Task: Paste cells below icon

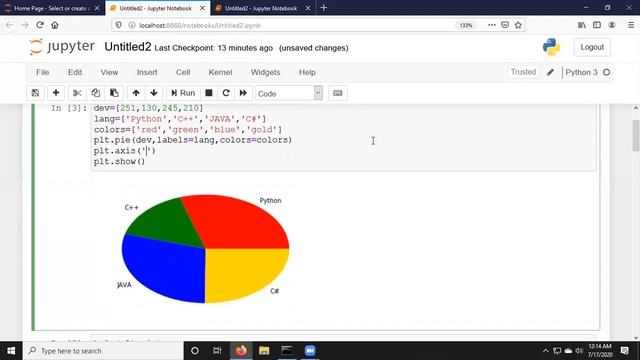Action: 114,93
